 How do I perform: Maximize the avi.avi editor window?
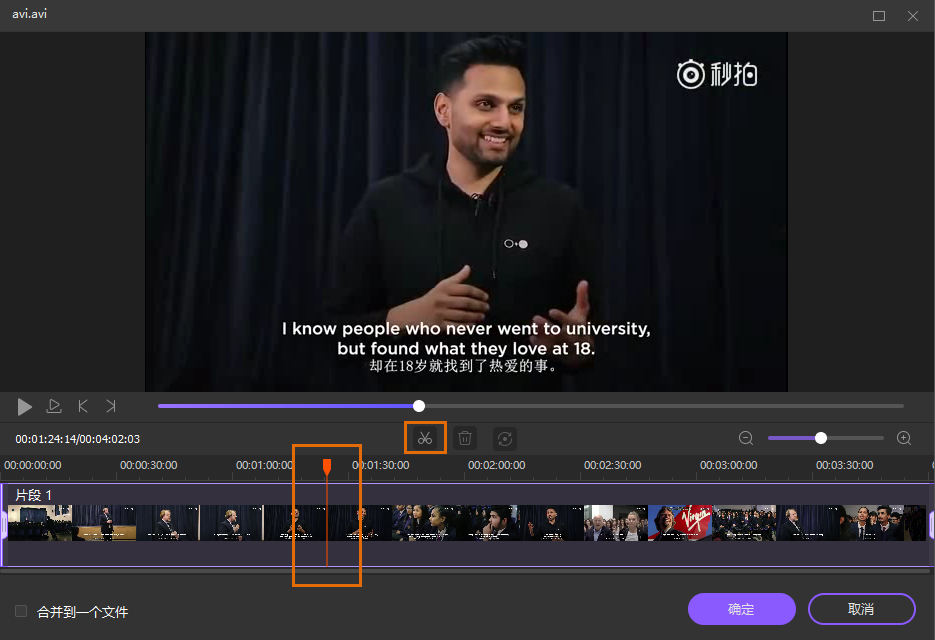(879, 16)
